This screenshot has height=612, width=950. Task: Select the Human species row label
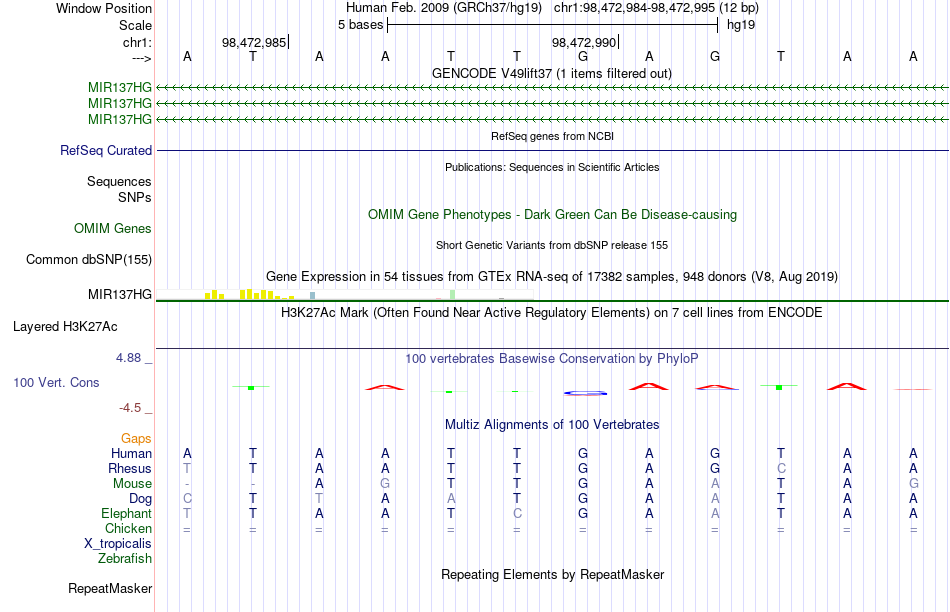131,453
